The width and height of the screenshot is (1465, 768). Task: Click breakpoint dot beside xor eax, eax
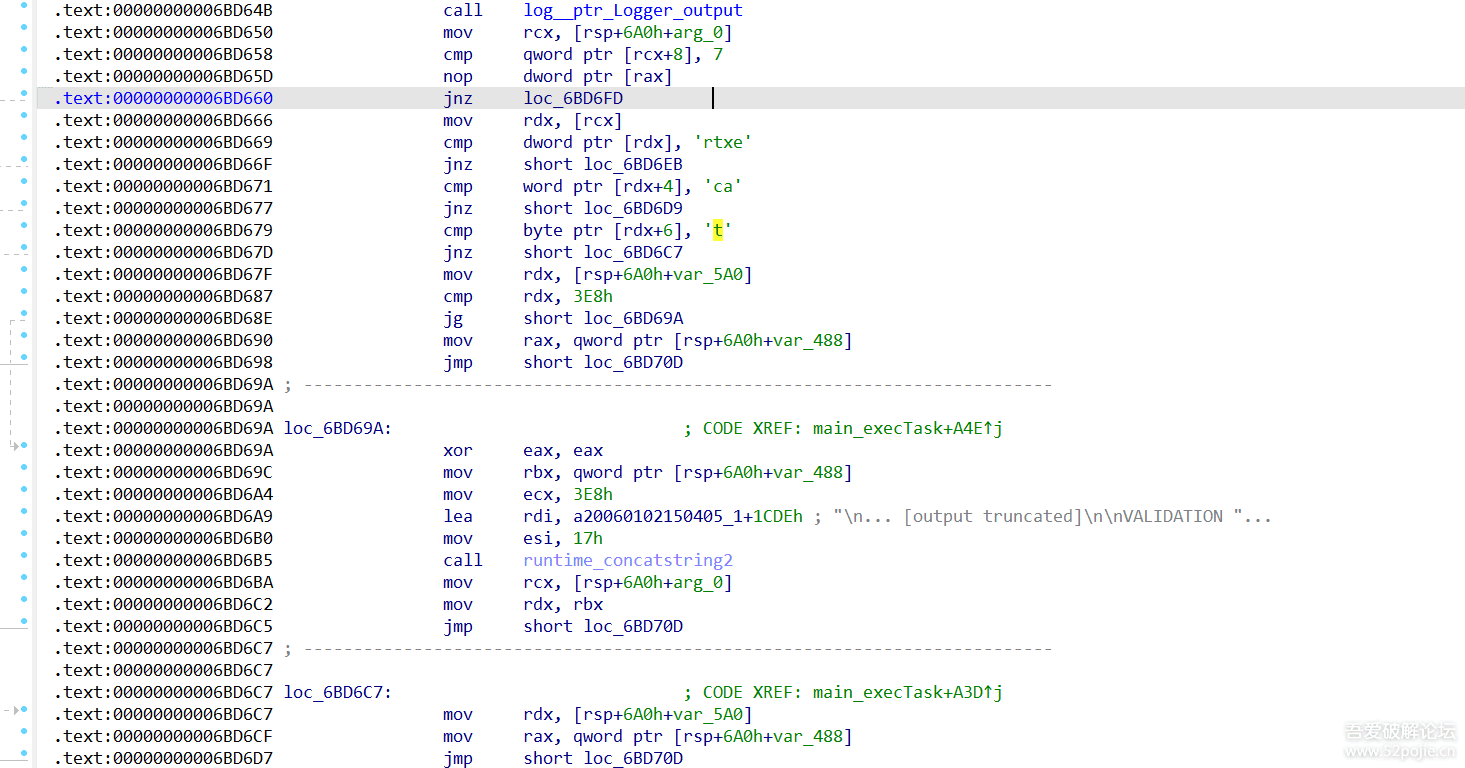[x=24, y=450]
